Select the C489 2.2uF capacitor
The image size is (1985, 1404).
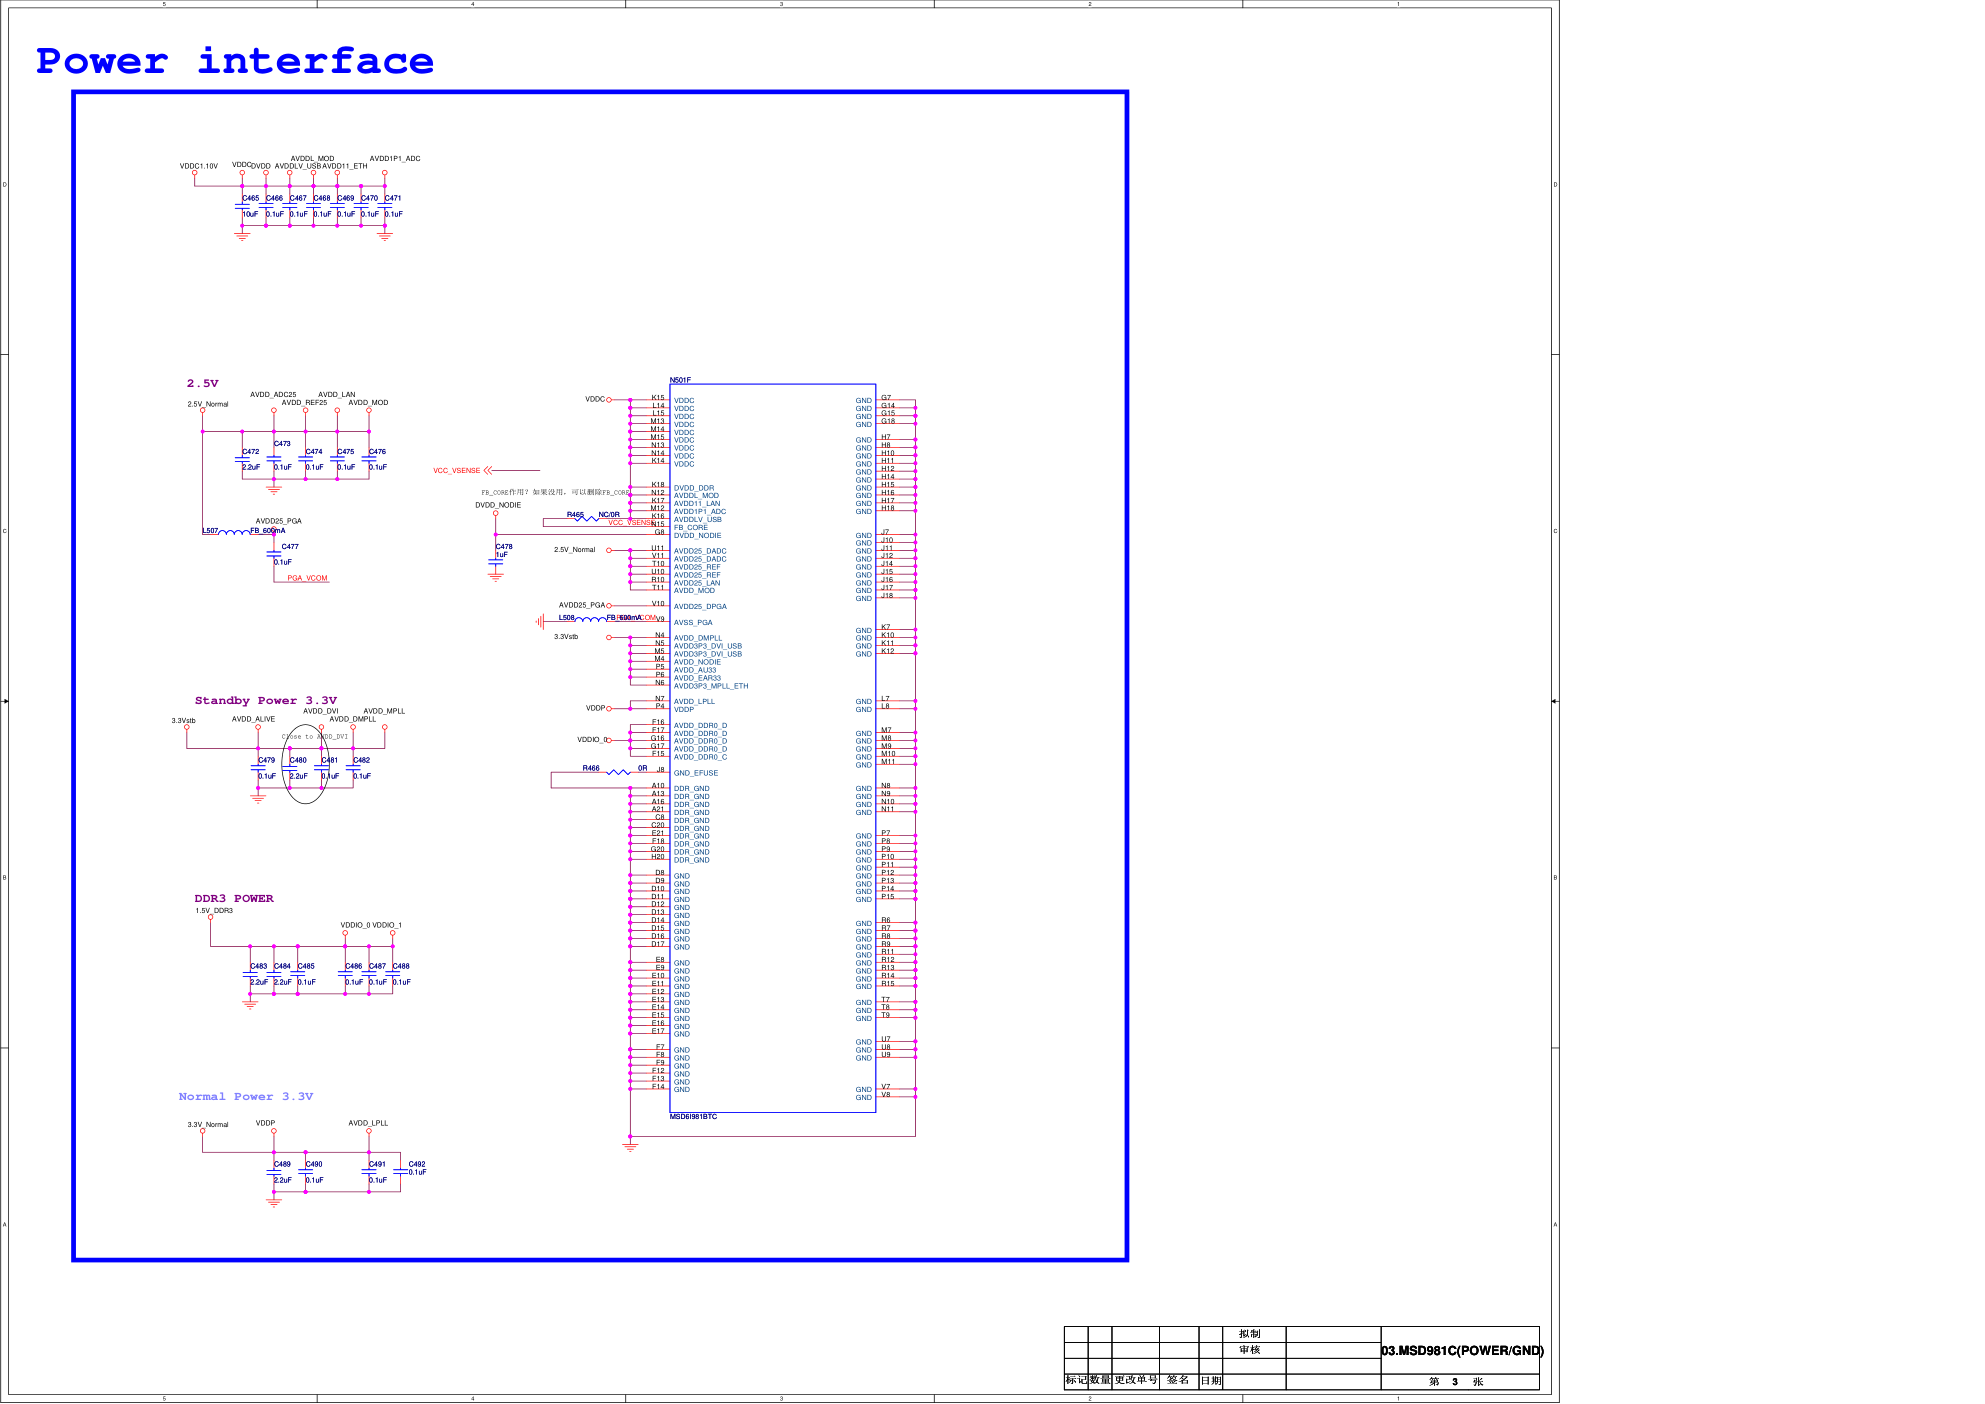tap(274, 1172)
